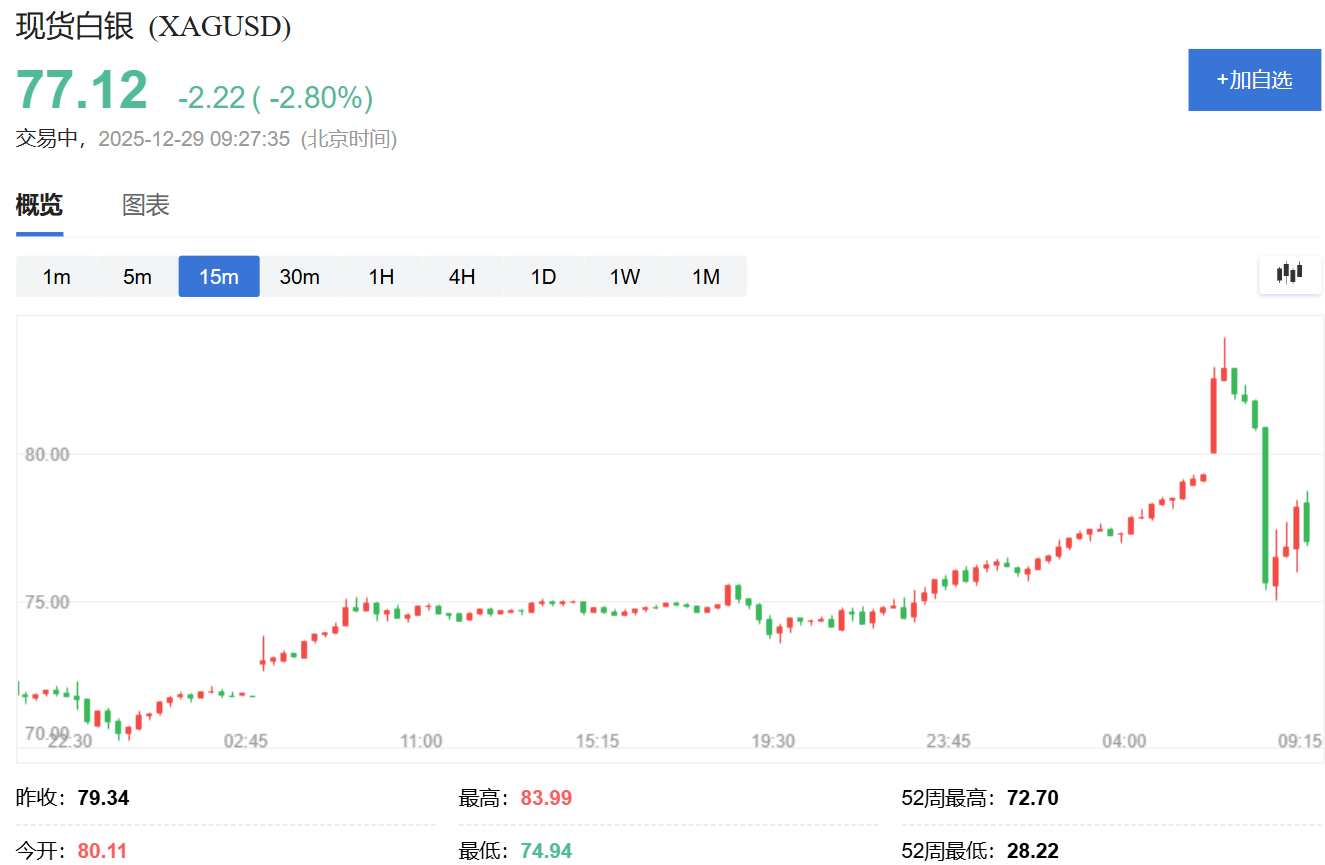Open the 图表 chart tab
The image size is (1325, 865).
146,206
